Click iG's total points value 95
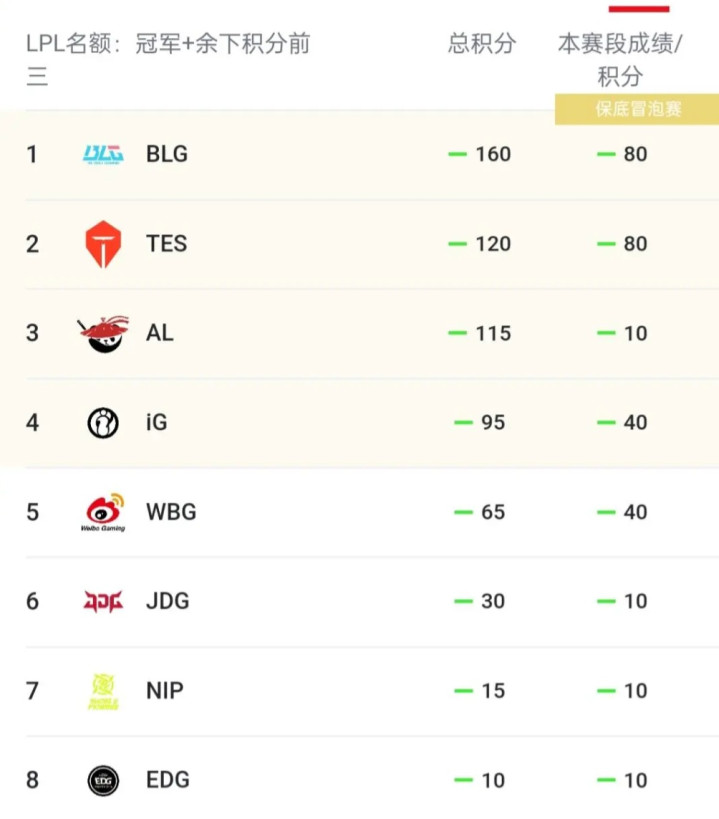This screenshot has width=719, height=819. (493, 423)
